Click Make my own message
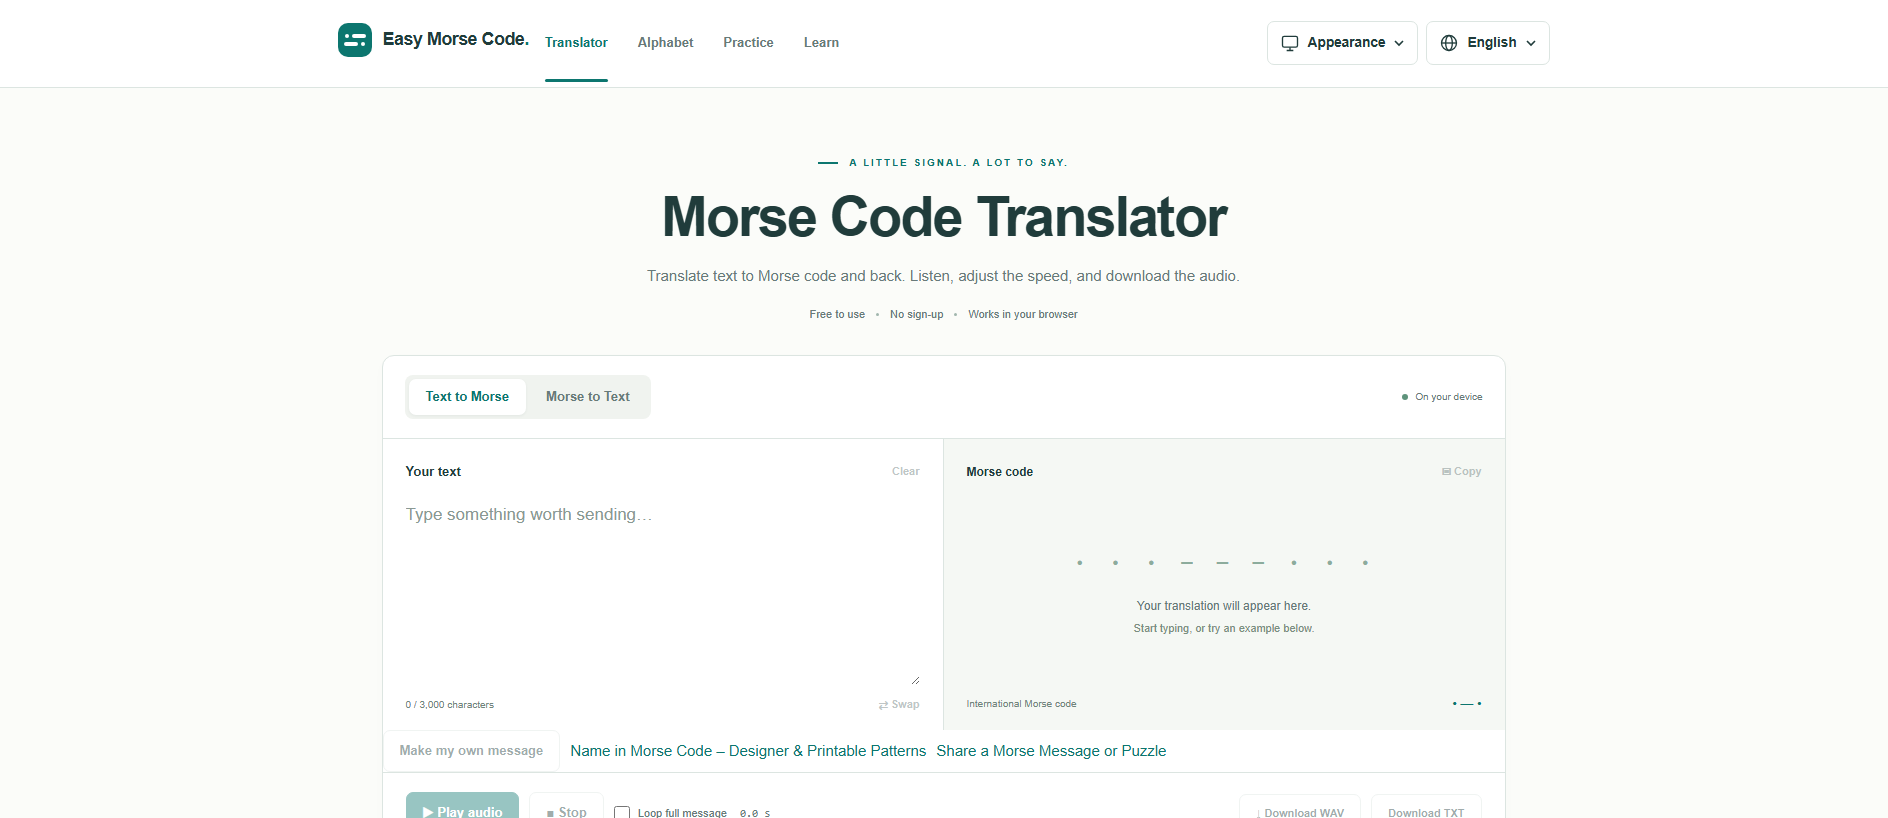 coord(471,751)
